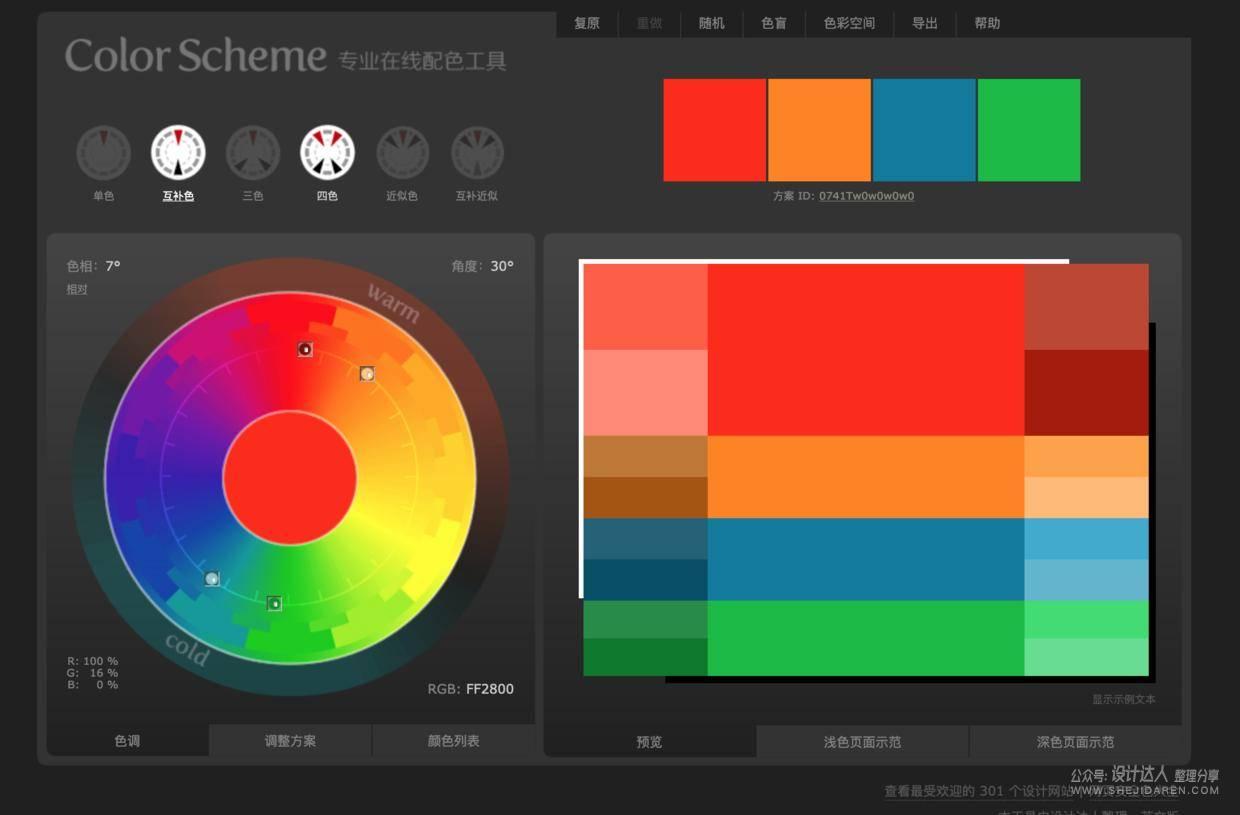This screenshot has height=815, width=1240.
Task: Open the 随机 randomize option
Action: point(711,23)
